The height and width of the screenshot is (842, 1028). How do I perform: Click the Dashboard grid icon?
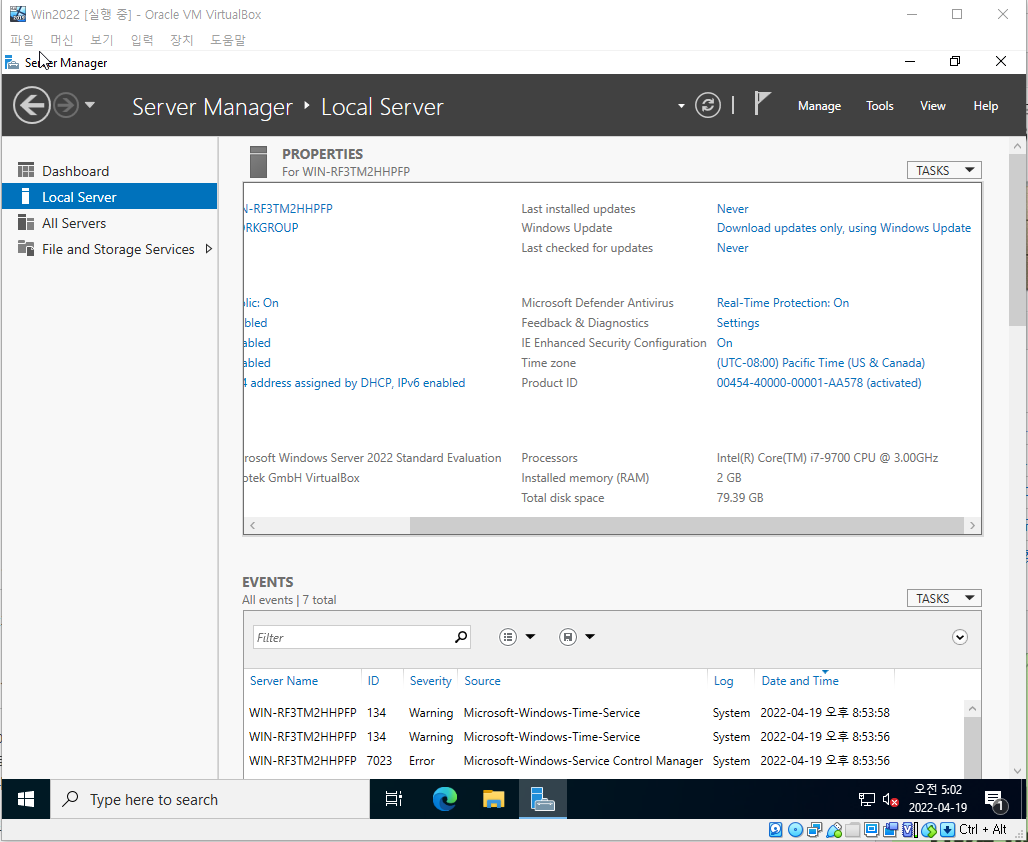(x=26, y=170)
